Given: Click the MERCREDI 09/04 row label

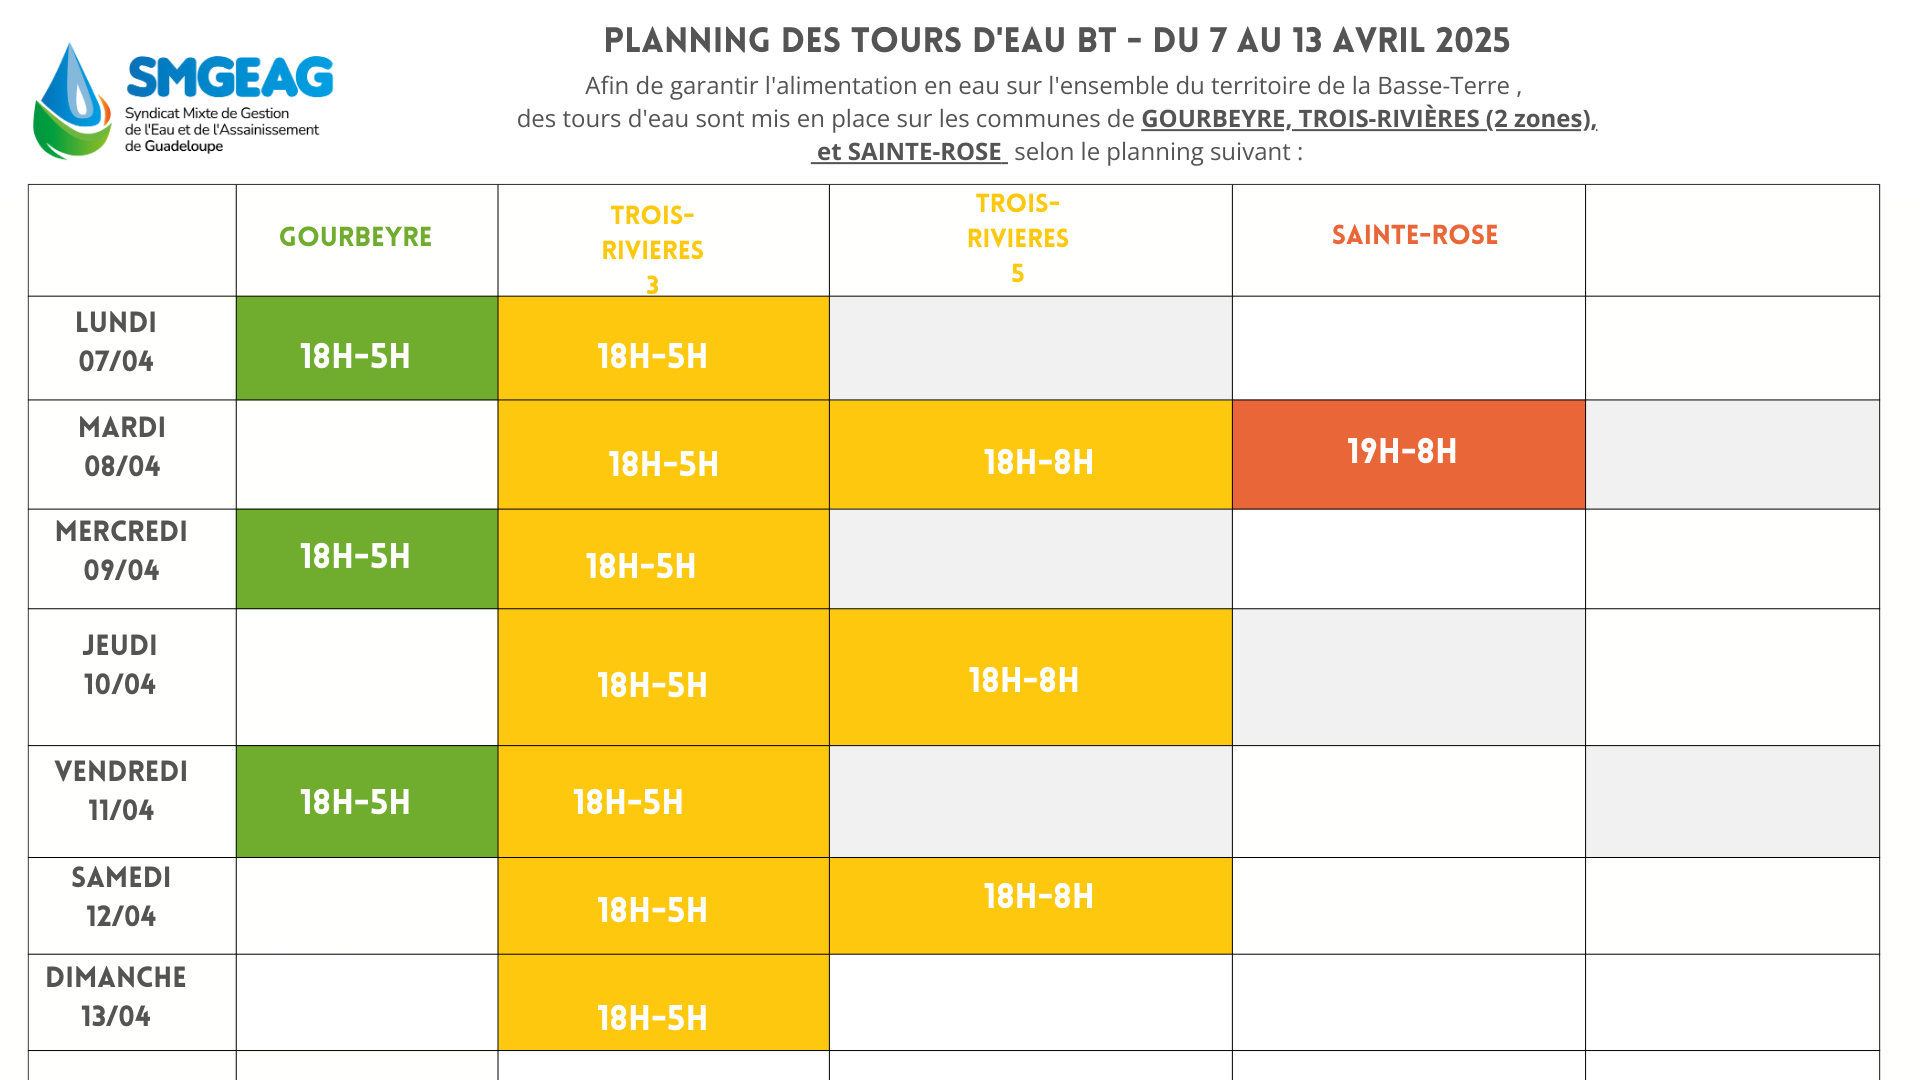Looking at the screenshot, I should (x=122, y=551).
